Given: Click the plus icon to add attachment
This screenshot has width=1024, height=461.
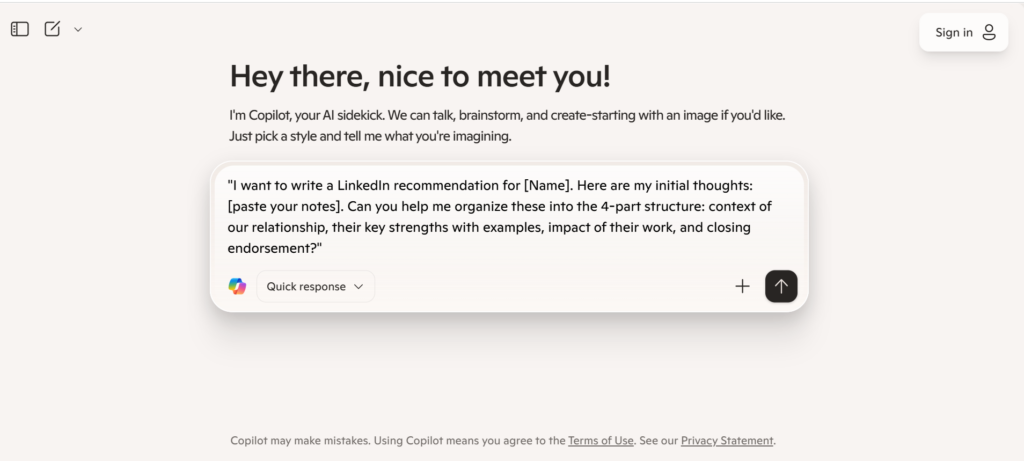Looking at the screenshot, I should (x=742, y=286).
